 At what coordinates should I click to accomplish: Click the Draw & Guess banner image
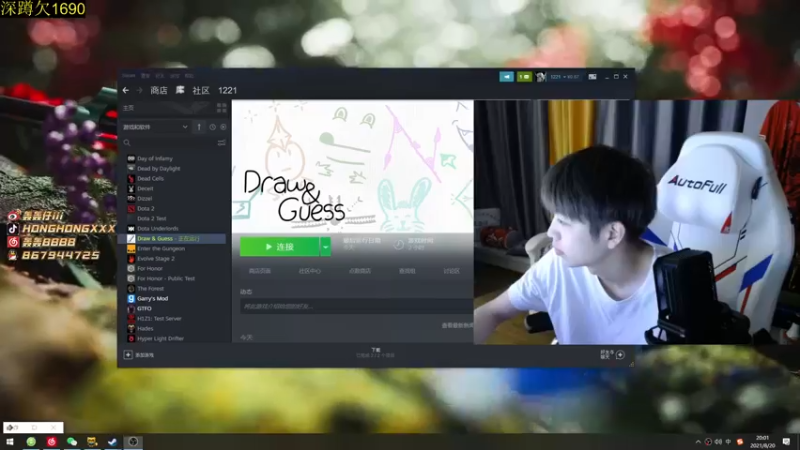pyautogui.click(x=353, y=166)
